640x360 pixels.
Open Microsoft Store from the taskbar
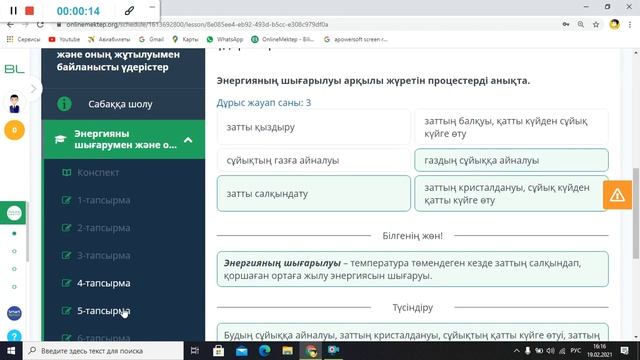[x=218, y=351]
